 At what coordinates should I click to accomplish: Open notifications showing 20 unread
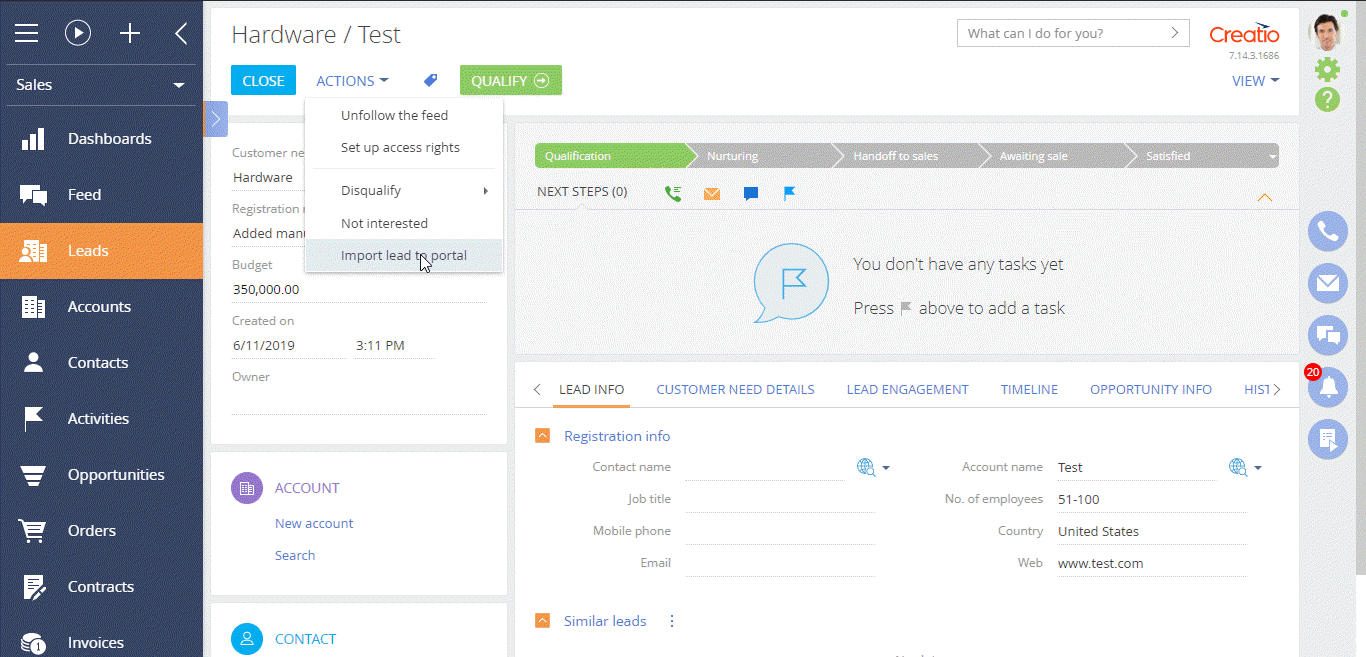[x=1327, y=386]
